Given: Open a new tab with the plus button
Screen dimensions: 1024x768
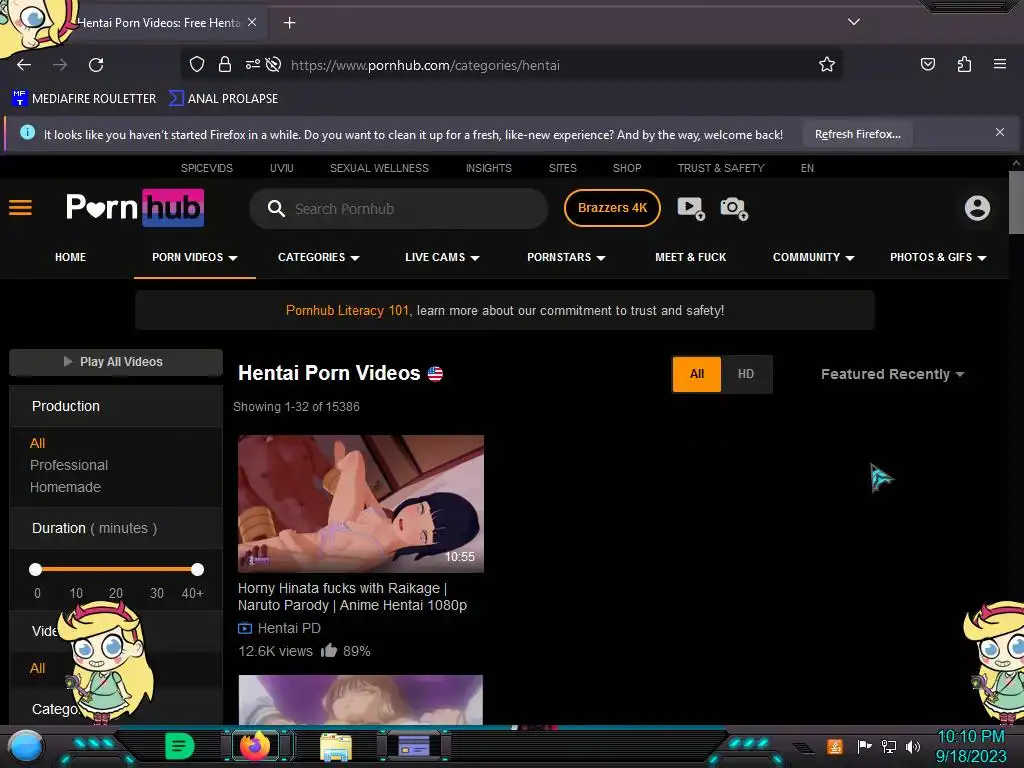Looking at the screenshot, I should tap(289, 23).
